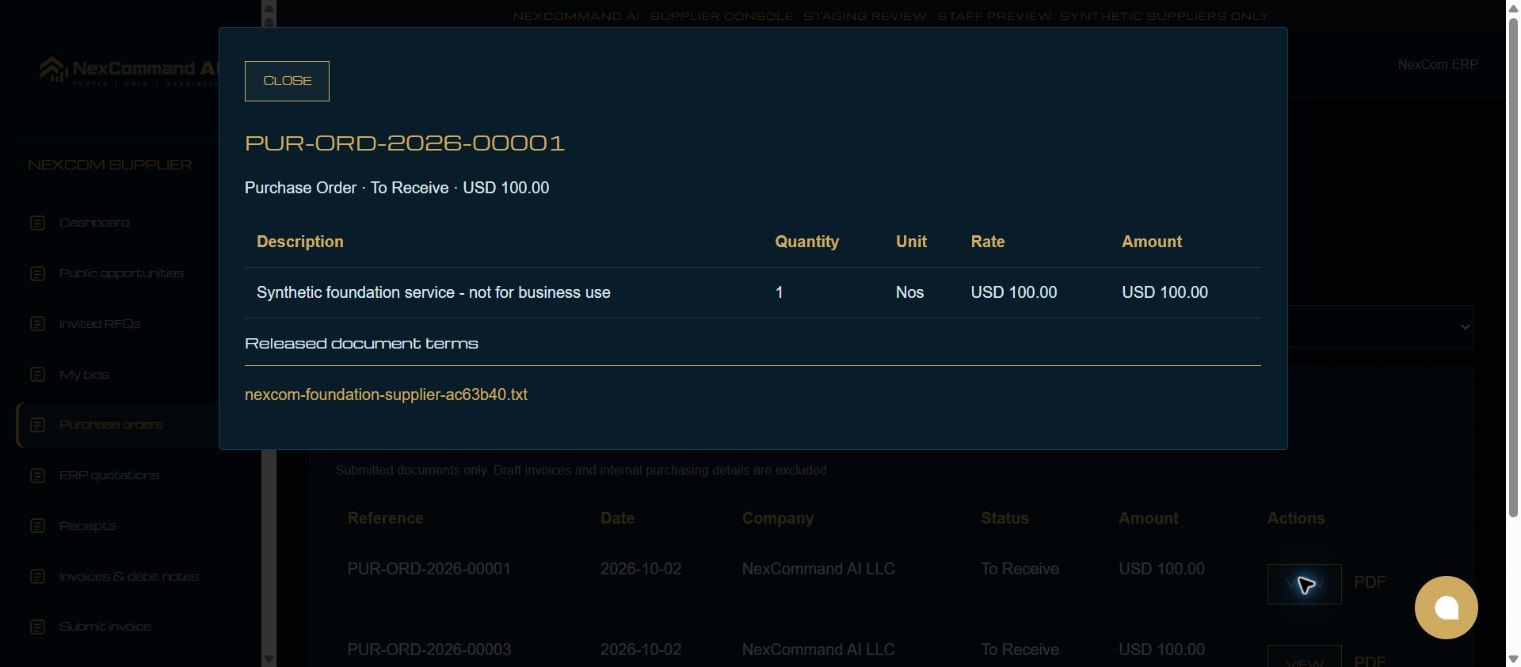Click the PUR-ORD-2026-00001 dialog title
The image size is (1521, 667).
(x=405, y=143)
